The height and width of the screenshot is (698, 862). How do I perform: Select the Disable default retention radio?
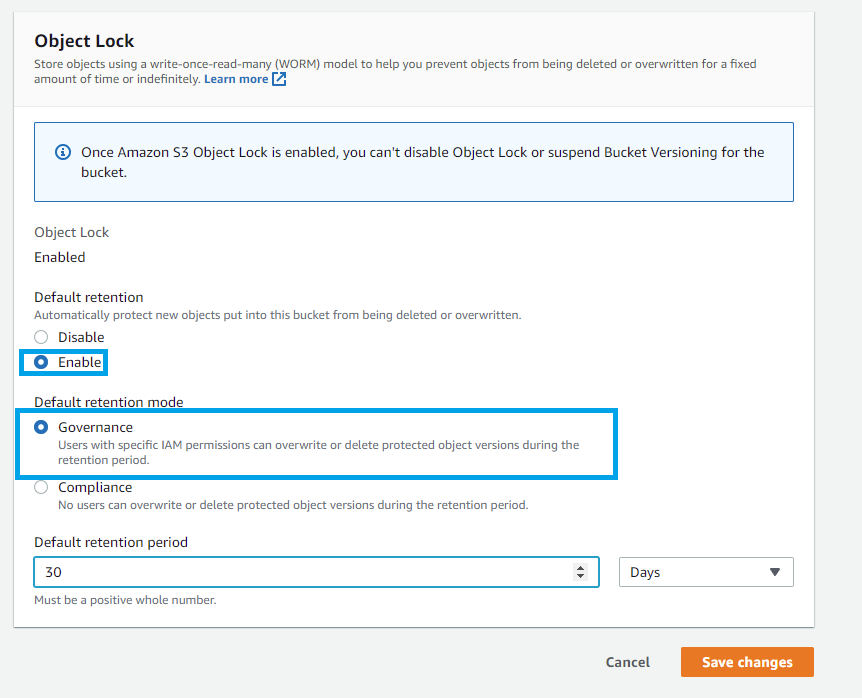(41, 337)
